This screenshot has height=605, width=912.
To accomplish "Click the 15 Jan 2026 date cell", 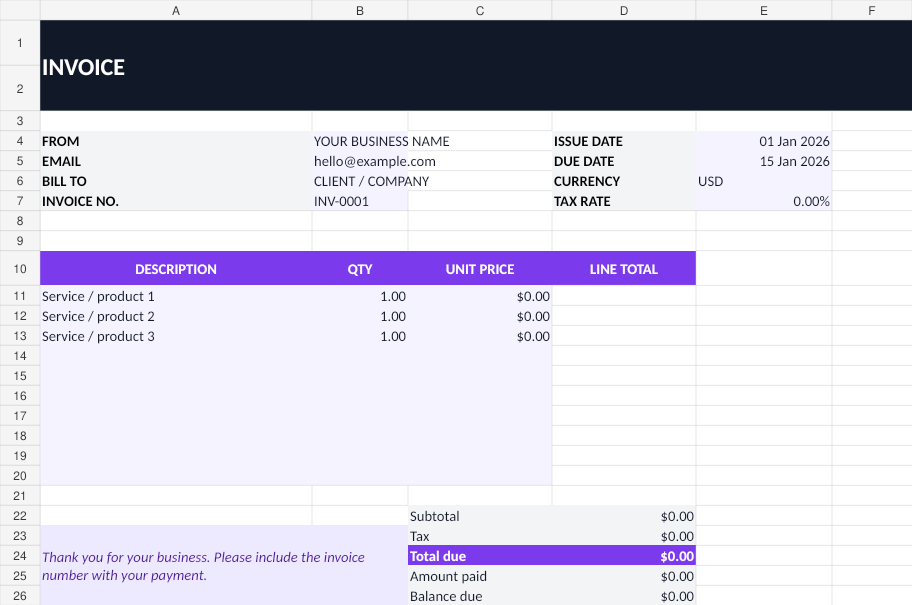I will click(764, 161).
